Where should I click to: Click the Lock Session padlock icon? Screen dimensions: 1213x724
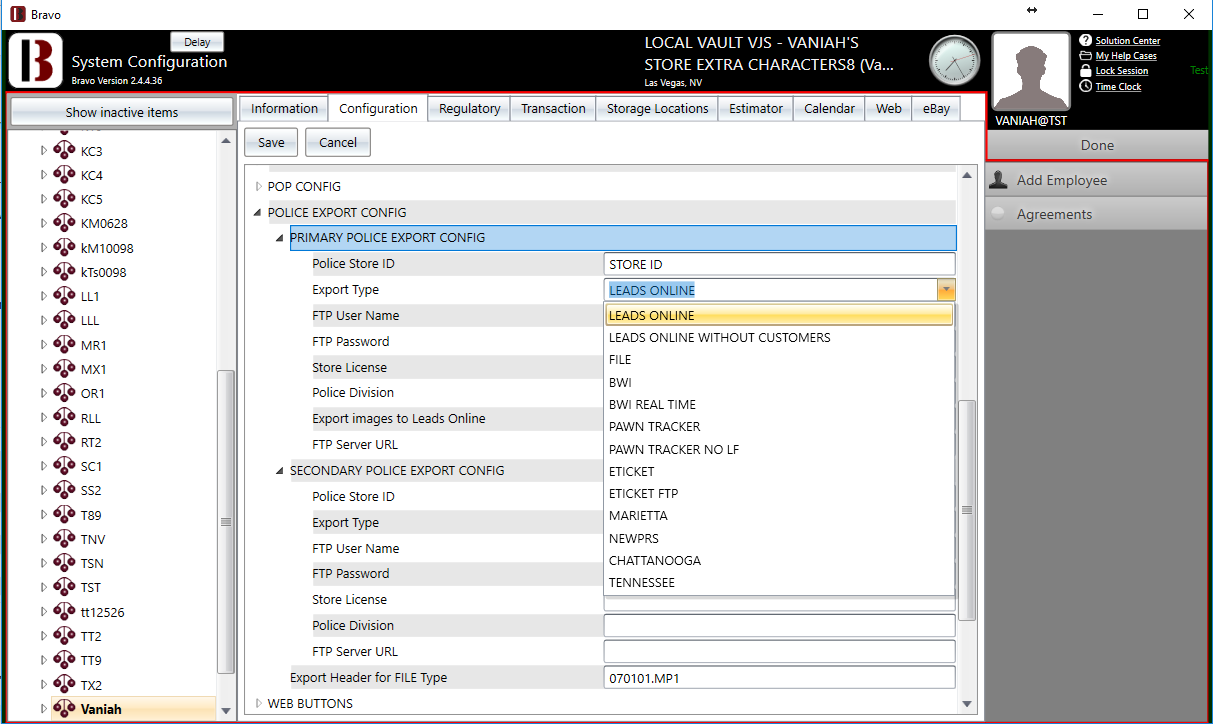pyautogui.click(x=1086, y=71)
